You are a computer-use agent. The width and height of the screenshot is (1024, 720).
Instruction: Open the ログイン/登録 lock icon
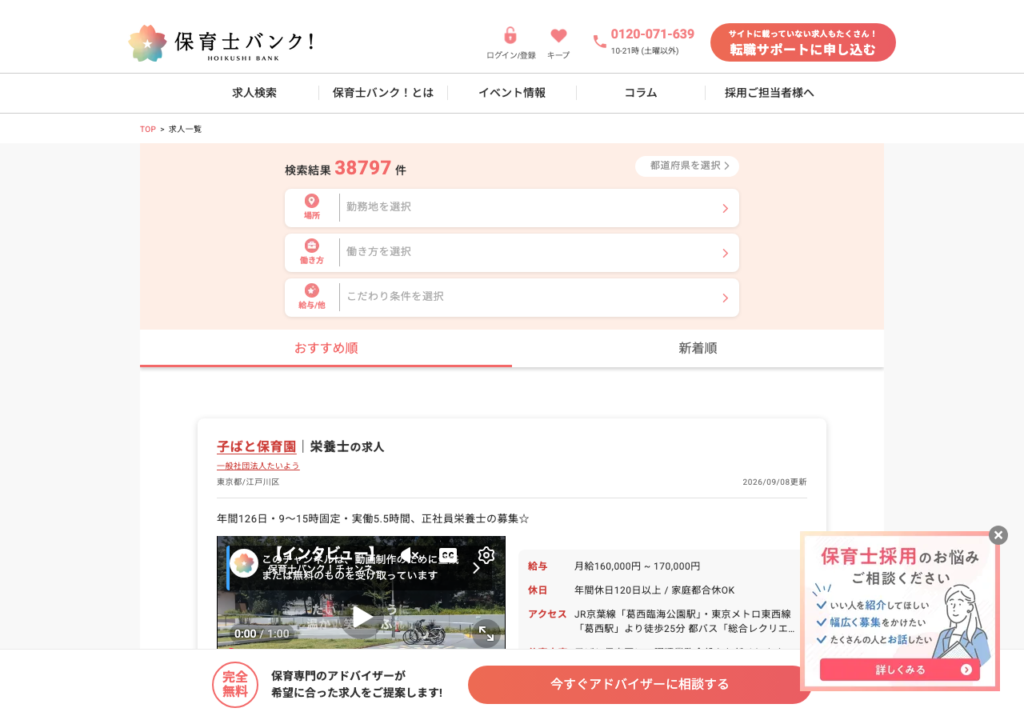pos(510,35)
